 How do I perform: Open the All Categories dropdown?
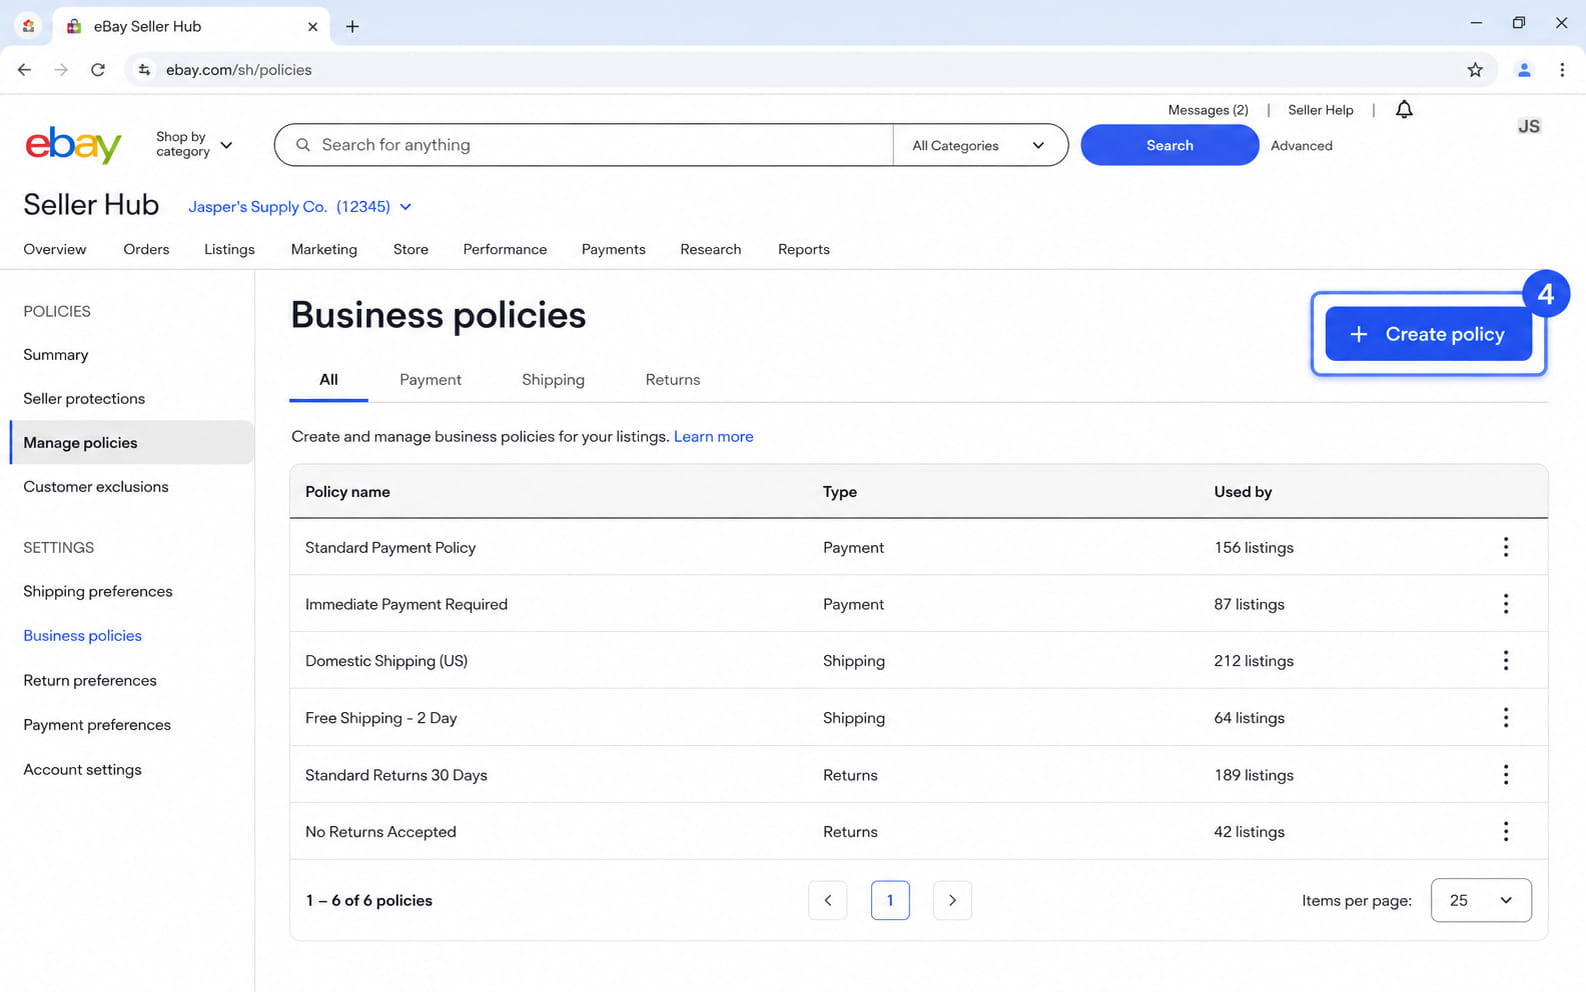[x=980, y=145]
